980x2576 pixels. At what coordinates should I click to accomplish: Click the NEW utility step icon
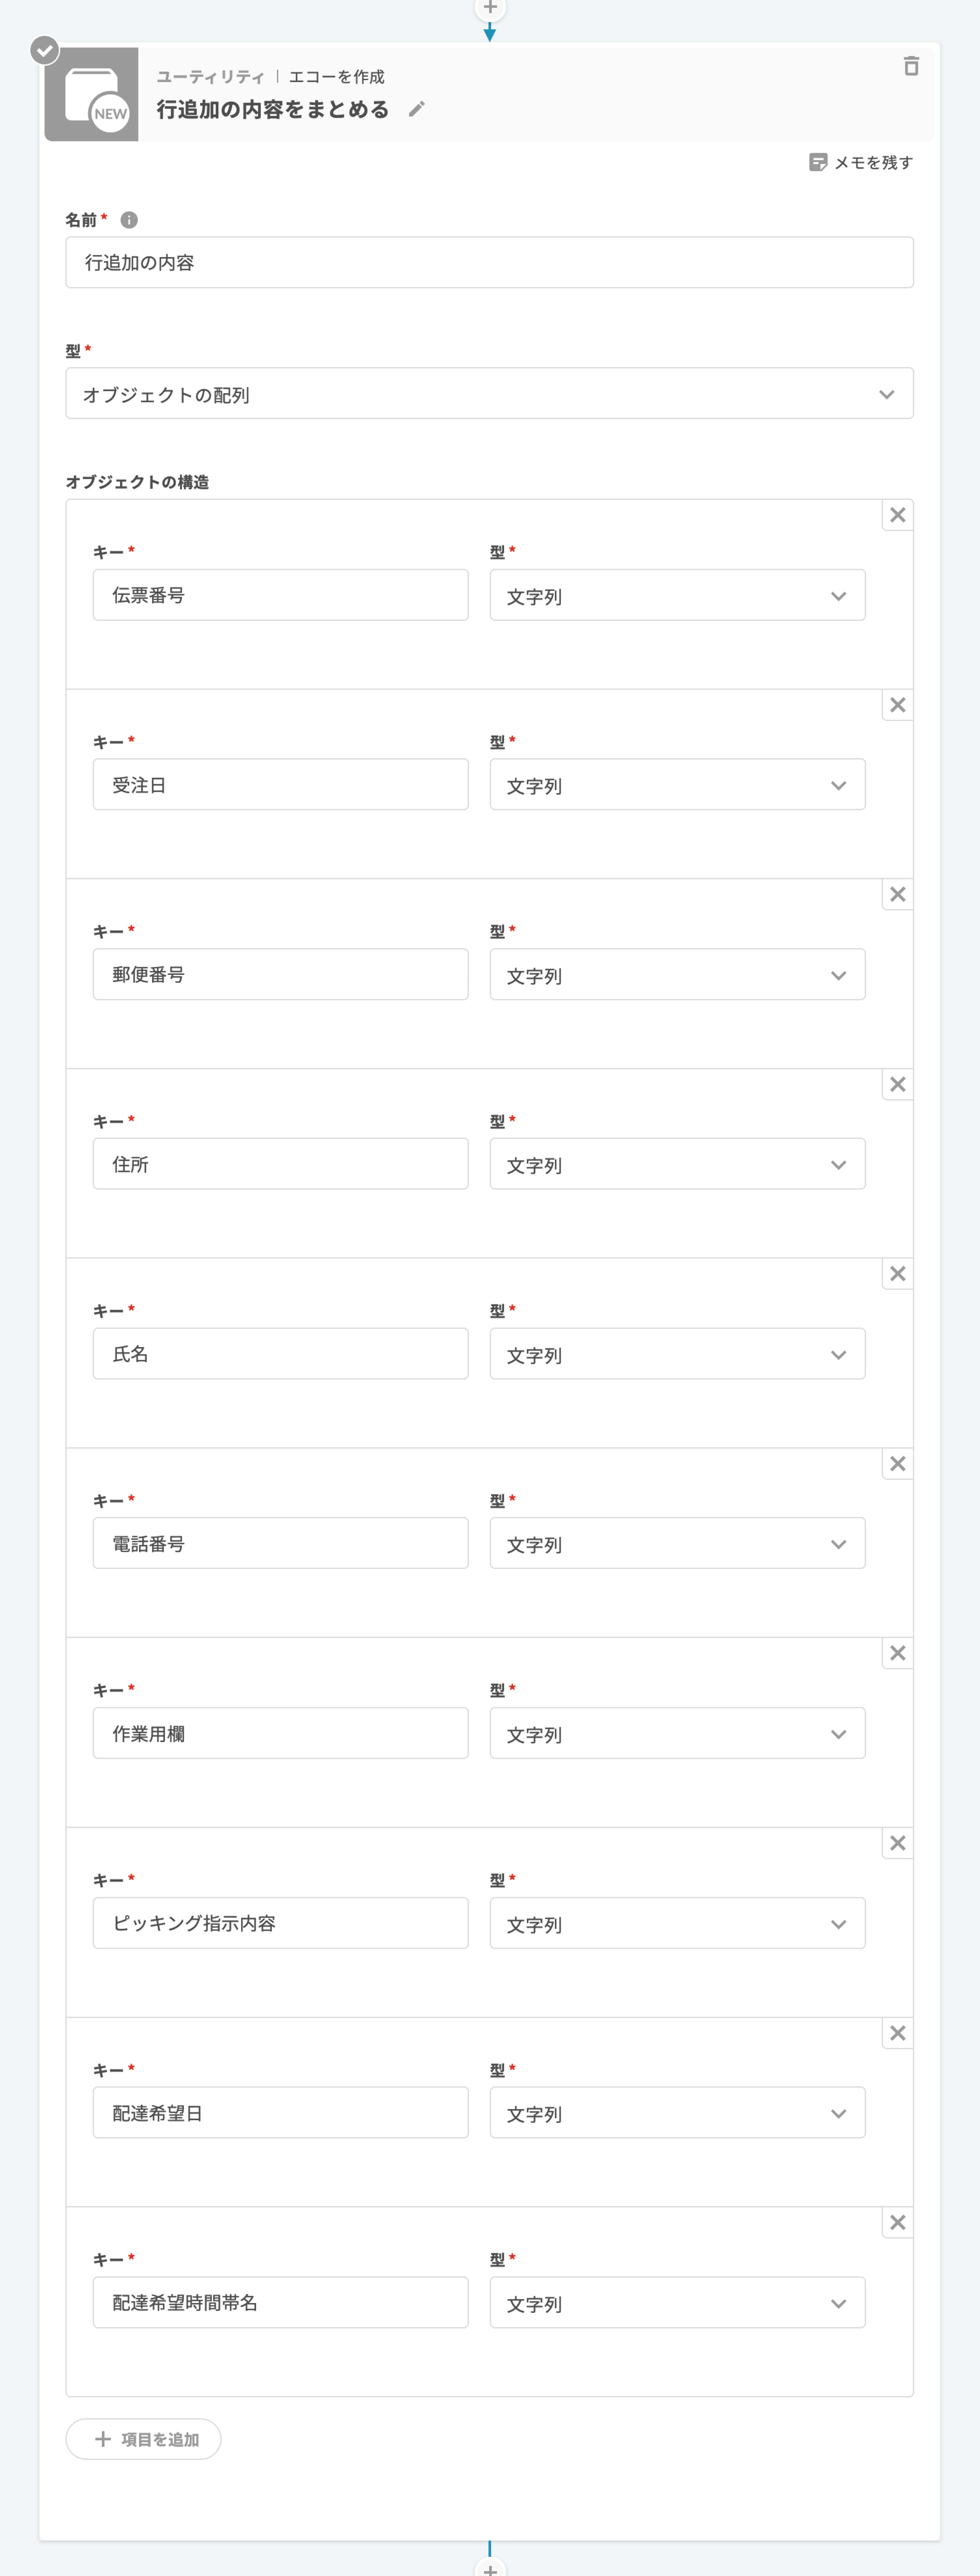click(92, 95)
